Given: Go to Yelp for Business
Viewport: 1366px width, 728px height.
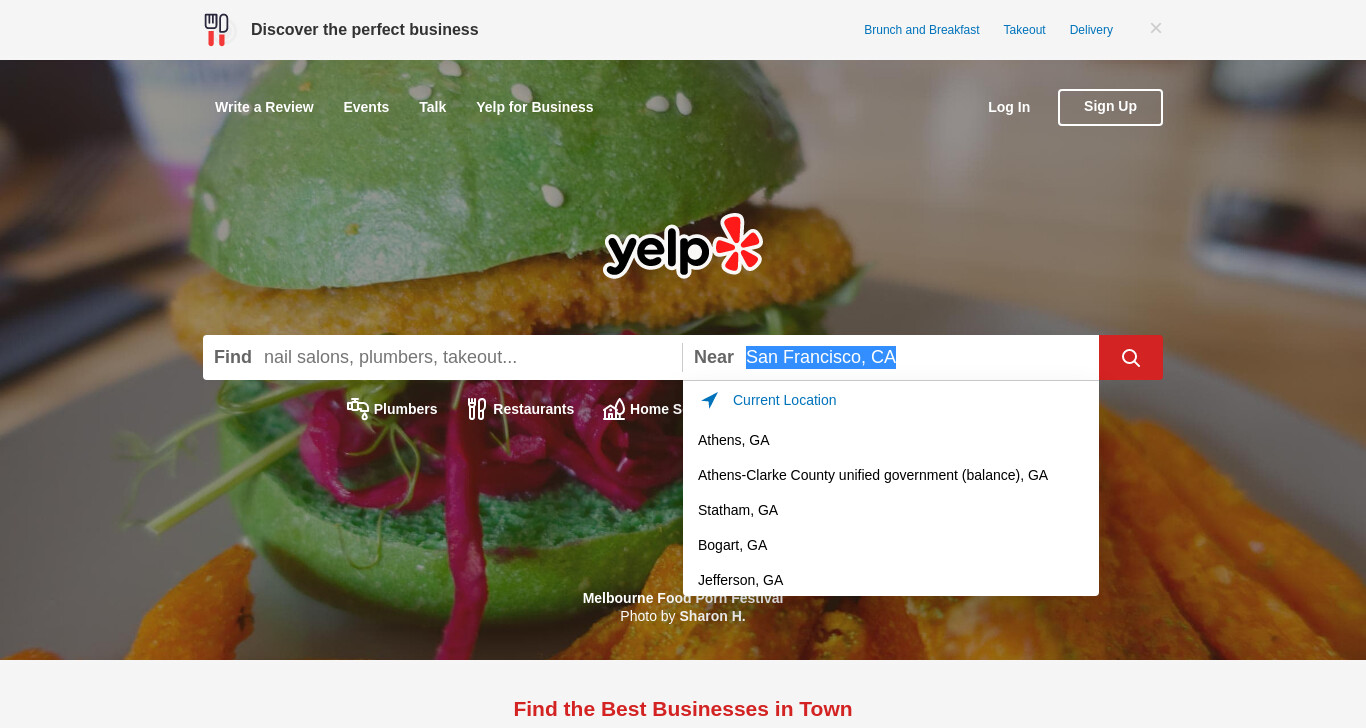Looking at the screenshot, I should tap(535, 107).
